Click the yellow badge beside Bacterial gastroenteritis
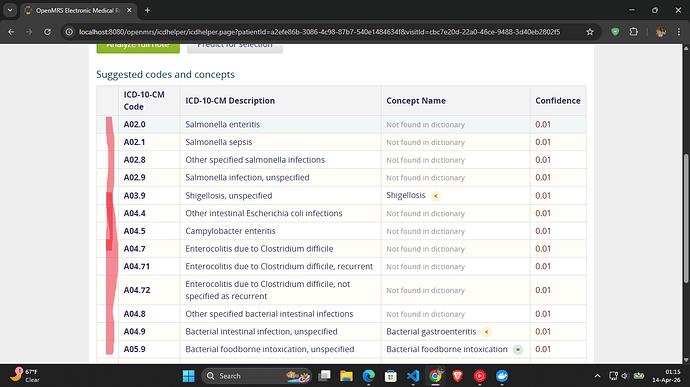690x387 pixels. point(486,332)
